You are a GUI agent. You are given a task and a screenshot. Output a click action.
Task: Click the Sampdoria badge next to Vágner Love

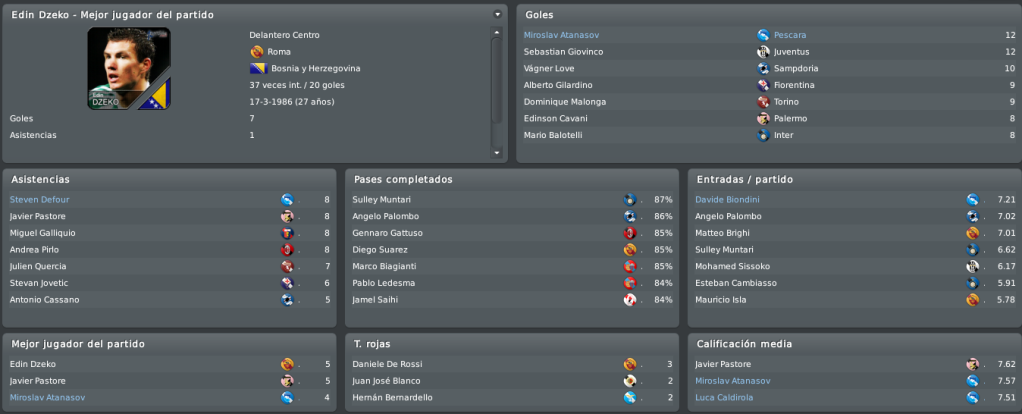coord(763,68)
